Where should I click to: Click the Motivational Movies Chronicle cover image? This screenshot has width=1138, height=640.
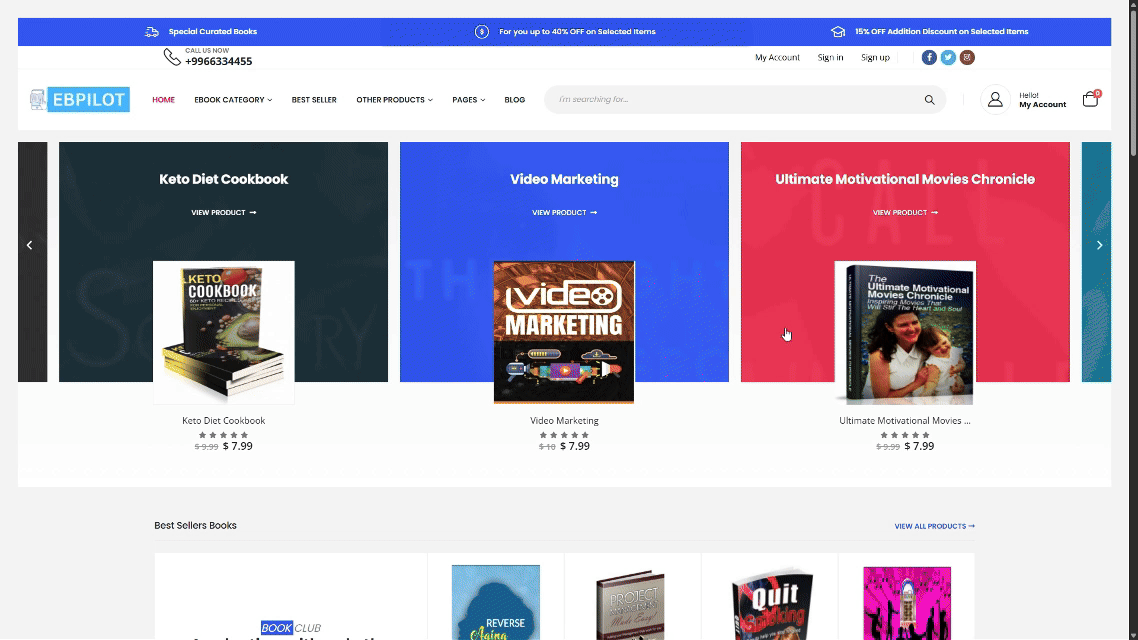point(905,332)
